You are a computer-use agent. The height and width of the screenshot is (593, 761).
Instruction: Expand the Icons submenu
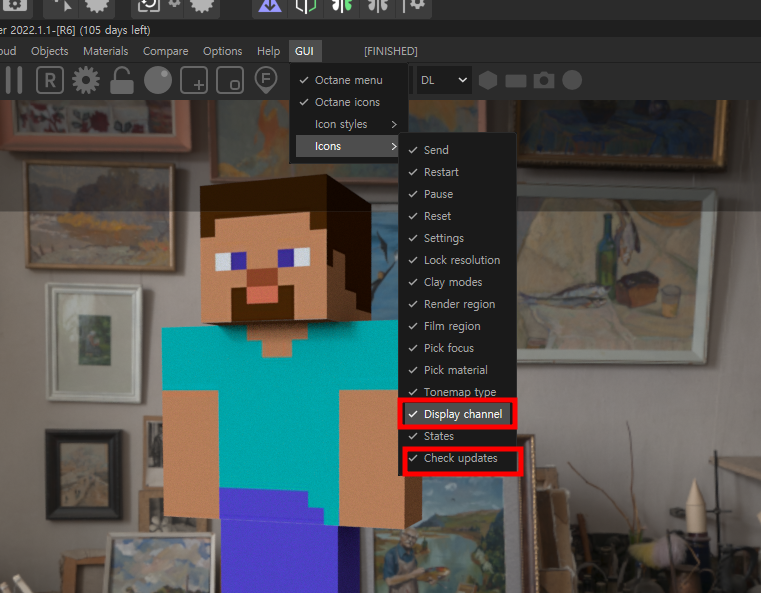point(348,146)
